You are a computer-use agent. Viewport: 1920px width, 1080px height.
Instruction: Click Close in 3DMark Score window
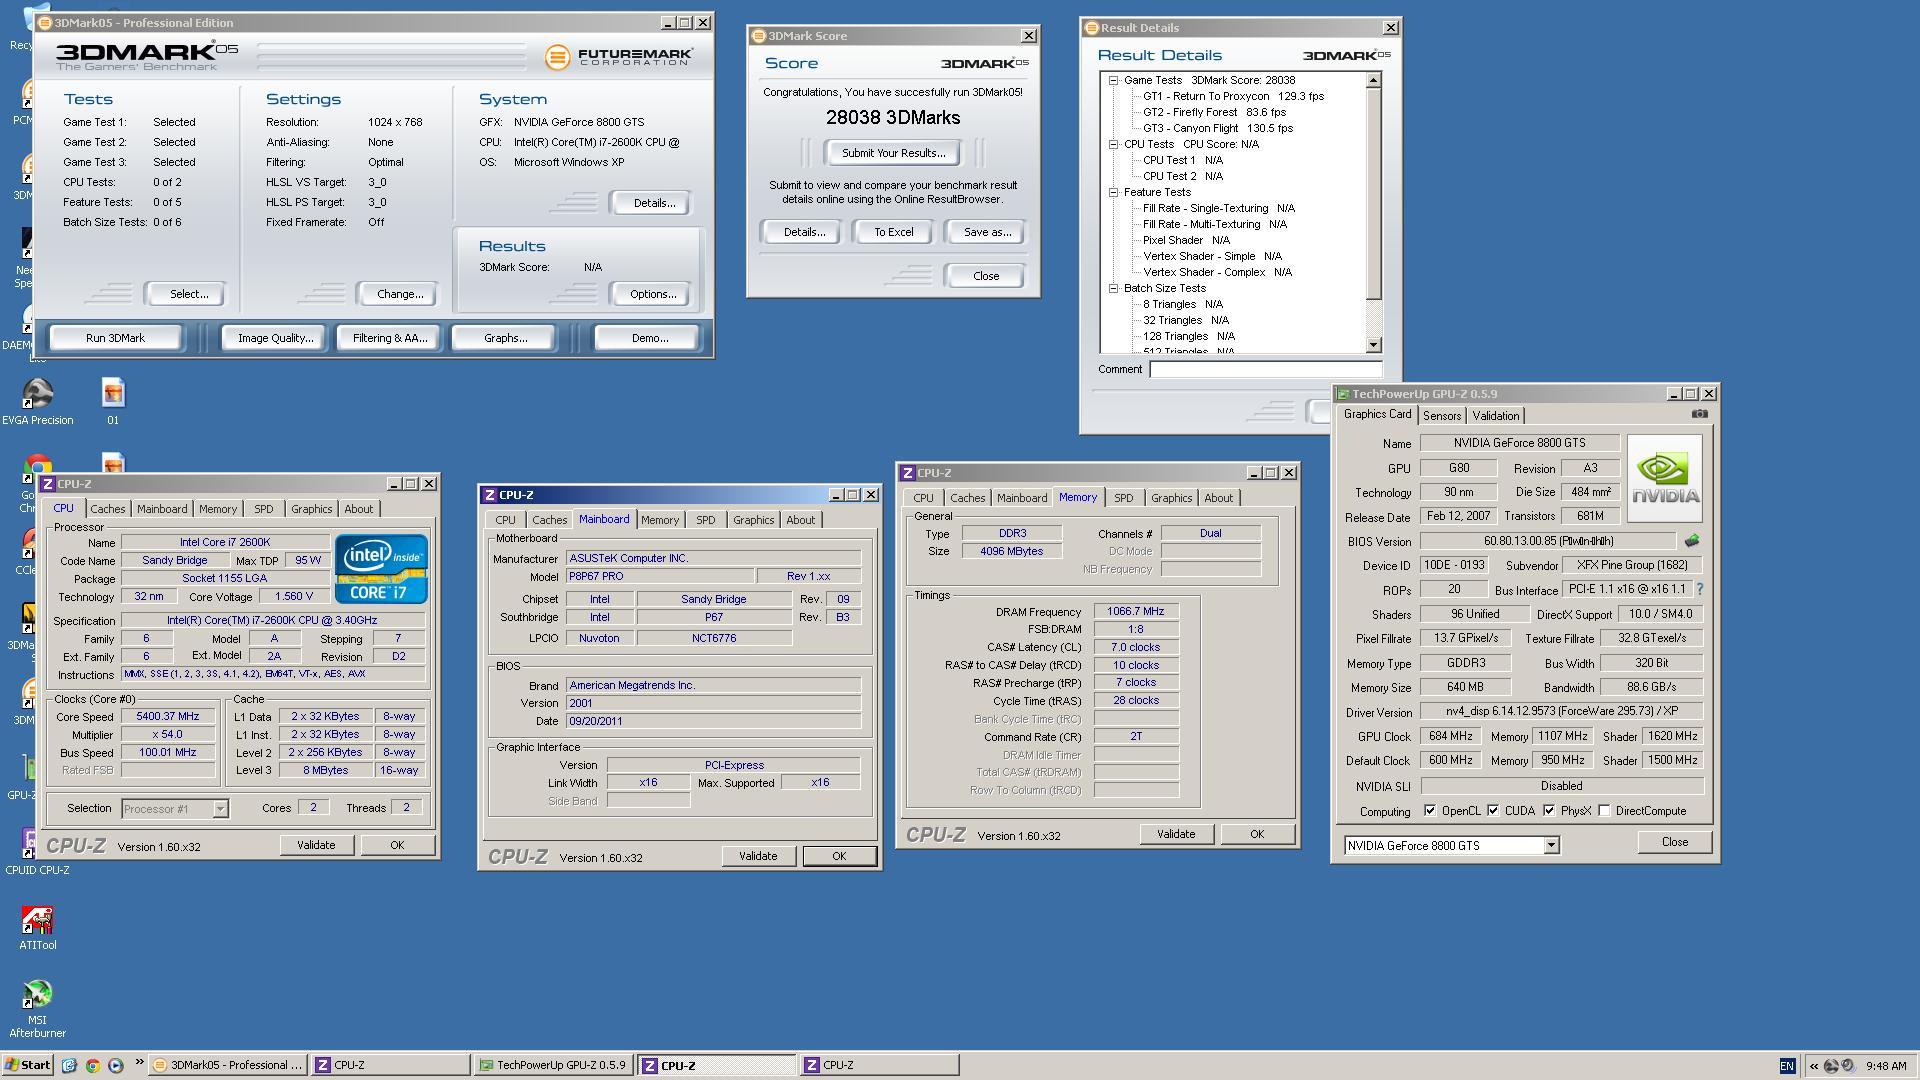coord(985,276)
